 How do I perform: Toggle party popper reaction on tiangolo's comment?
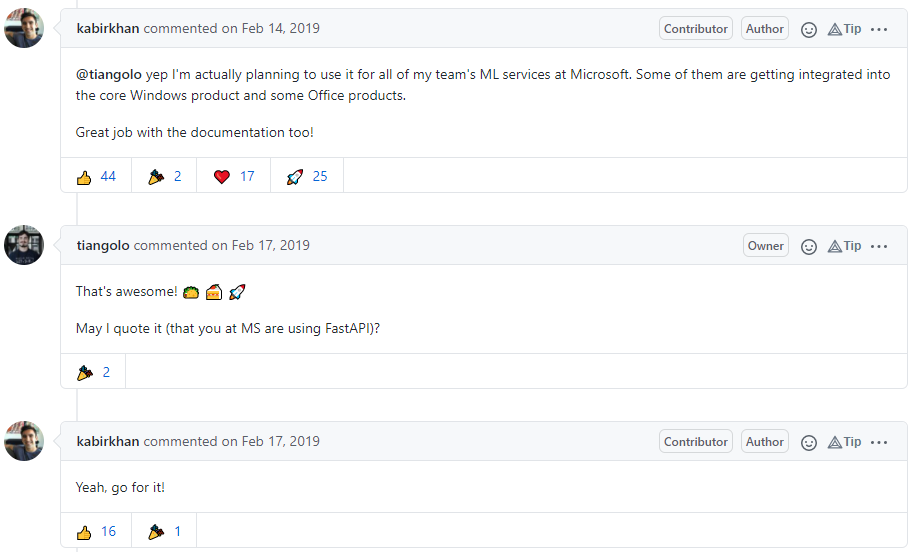(x=93, y=372)
